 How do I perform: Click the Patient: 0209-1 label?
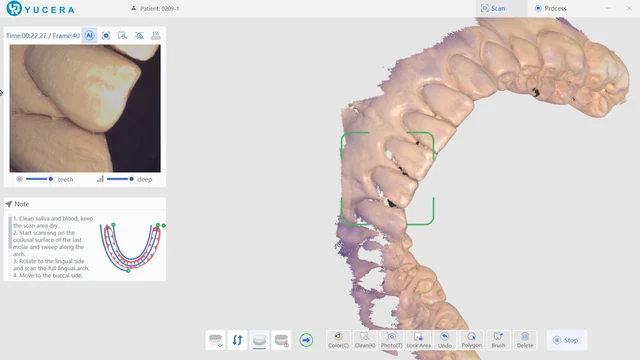[155, 8]
